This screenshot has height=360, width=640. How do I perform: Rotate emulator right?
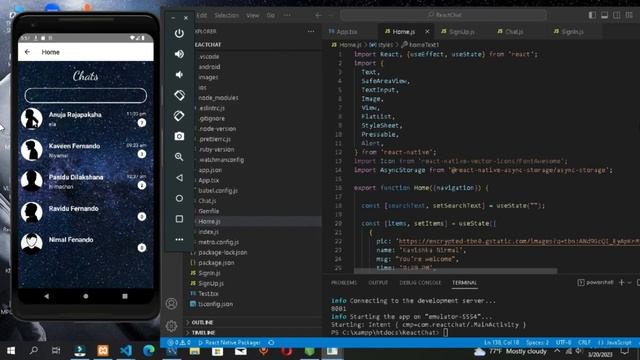coord(179,116)
